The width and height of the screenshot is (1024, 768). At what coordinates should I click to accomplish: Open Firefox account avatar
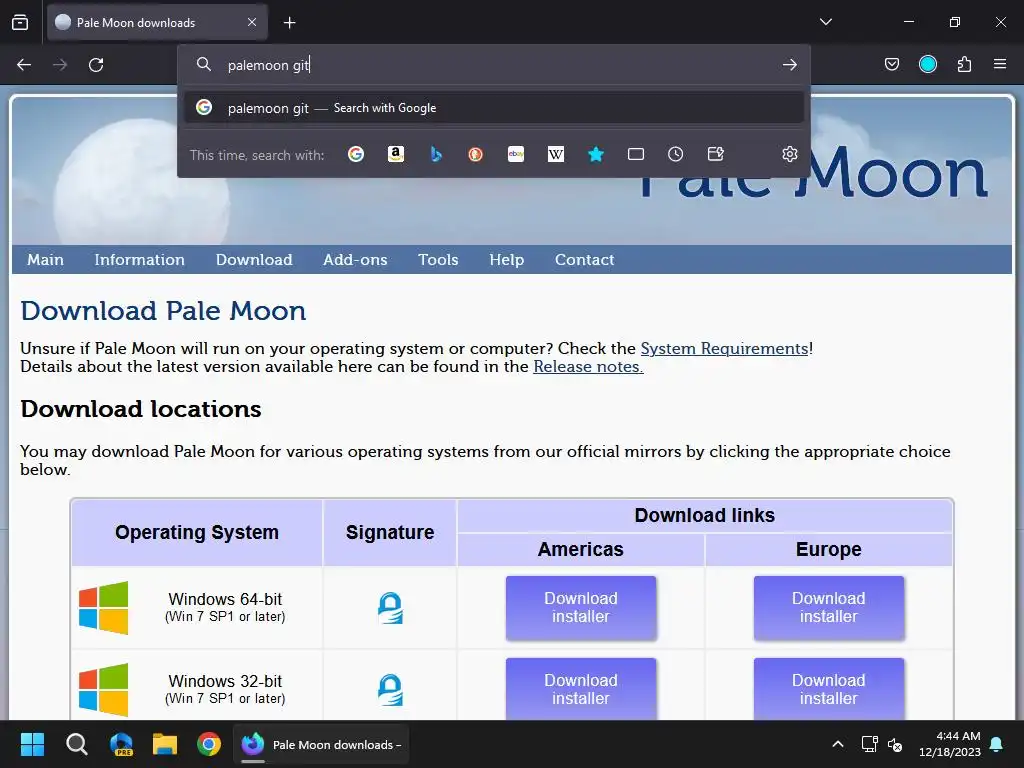point(927,64)
